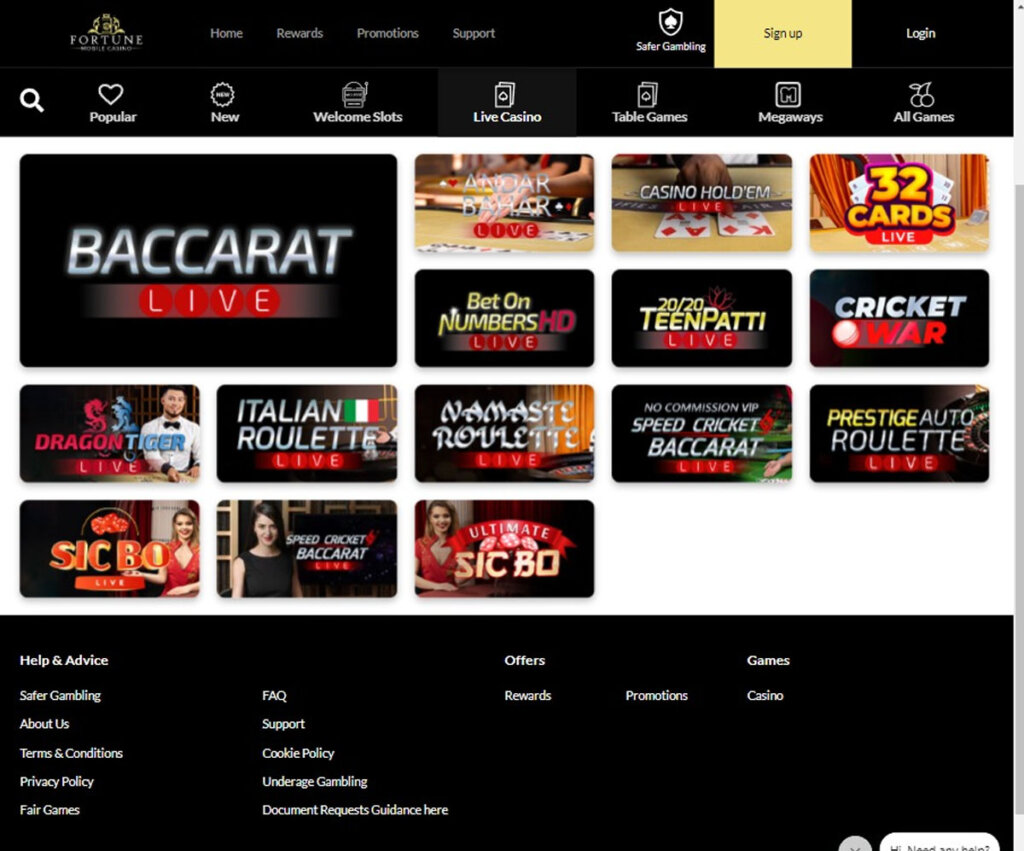1024x851 pixels.
Task: Select the Live Casino tab label
Action: (507, 117)
